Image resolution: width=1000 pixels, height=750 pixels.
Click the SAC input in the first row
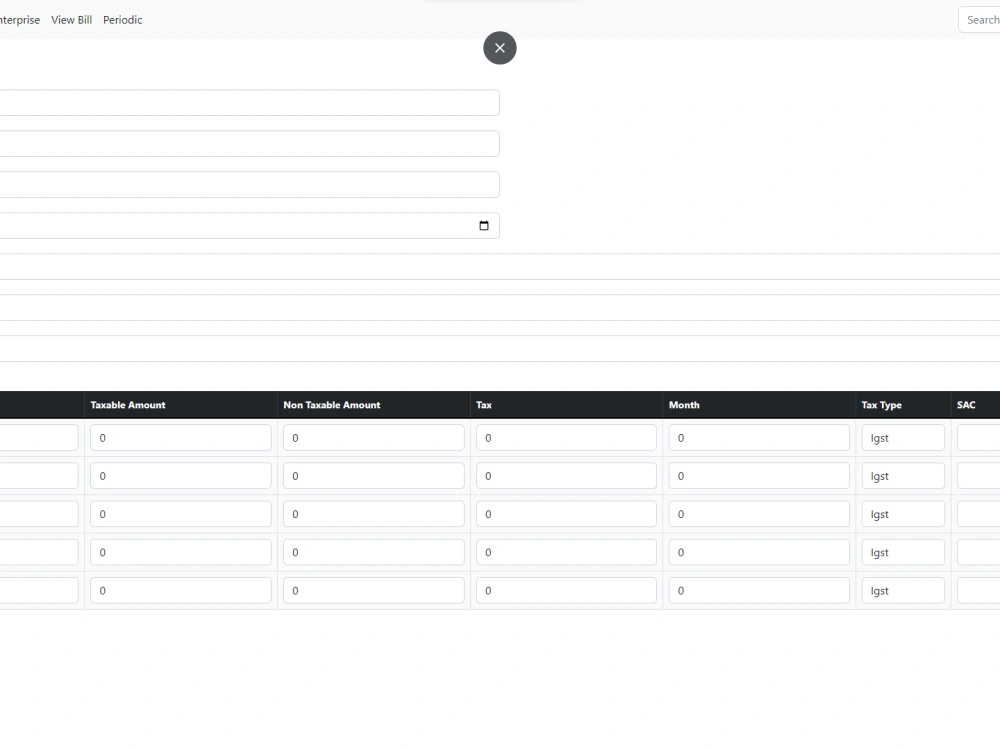980,437
